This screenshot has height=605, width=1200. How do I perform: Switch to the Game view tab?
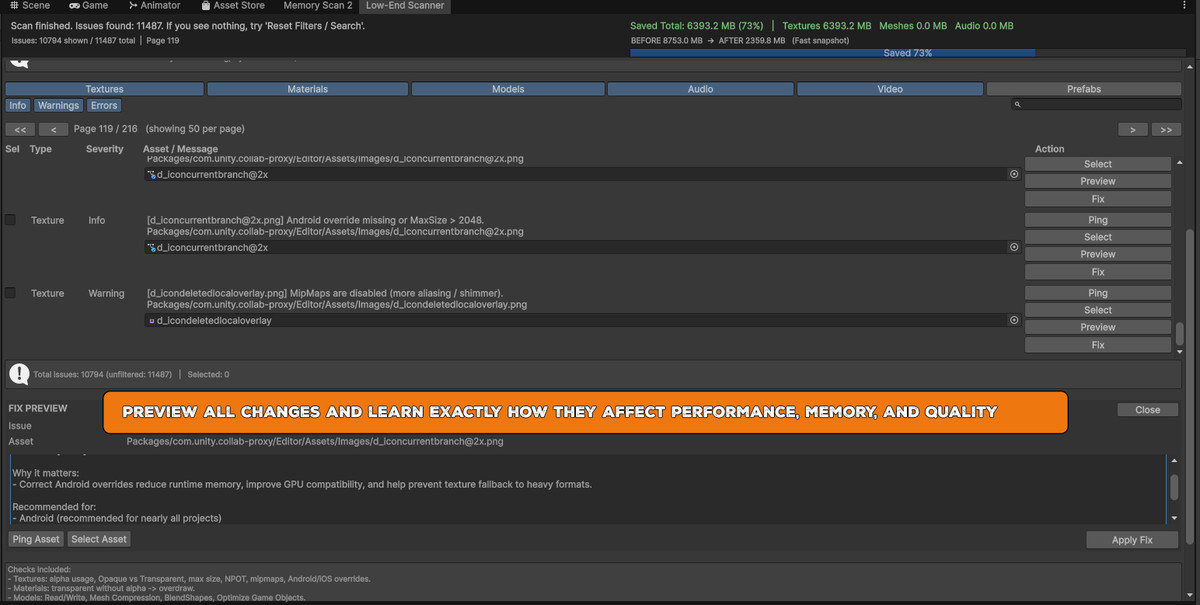coord(88,6)
